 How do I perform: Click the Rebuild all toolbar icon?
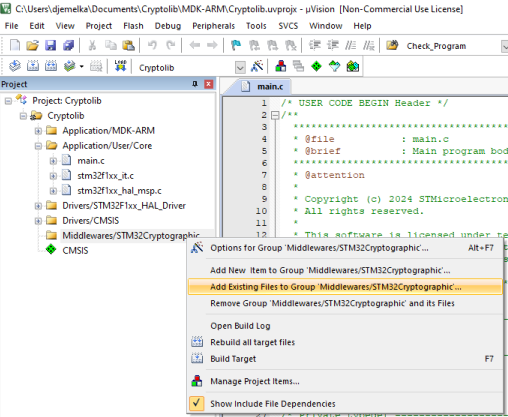(51, 66)
